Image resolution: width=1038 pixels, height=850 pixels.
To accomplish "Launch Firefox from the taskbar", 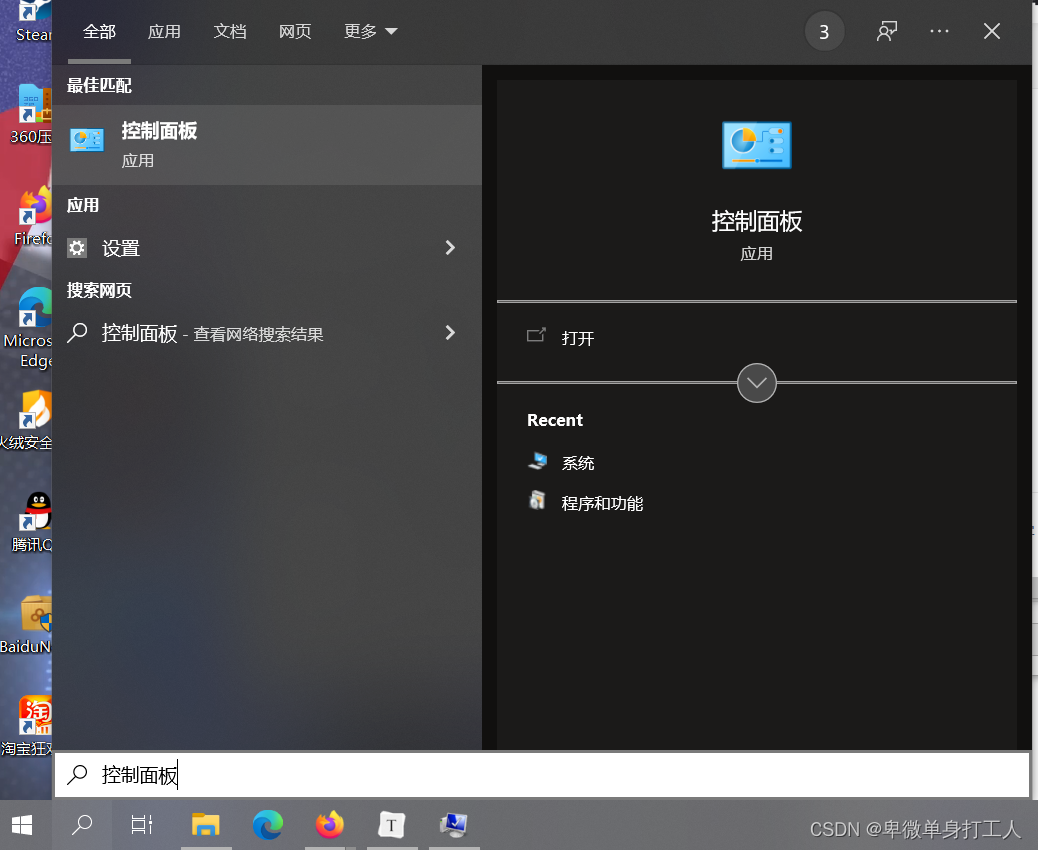I will point(330,825).
